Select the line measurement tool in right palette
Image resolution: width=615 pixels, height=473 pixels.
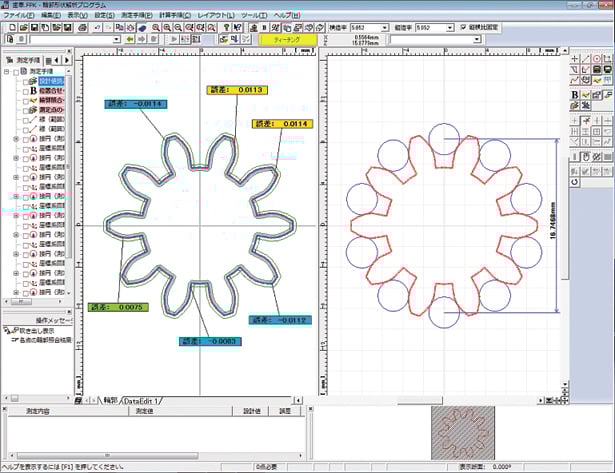[587, 59]
